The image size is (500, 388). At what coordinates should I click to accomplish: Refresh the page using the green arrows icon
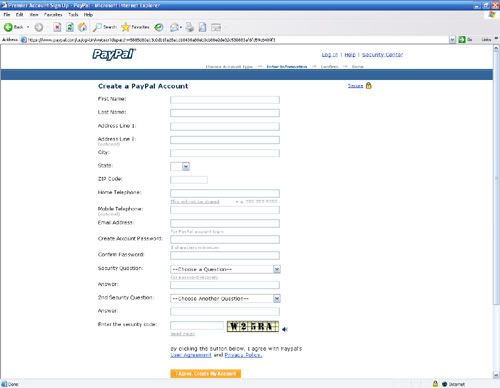[70, 27]
